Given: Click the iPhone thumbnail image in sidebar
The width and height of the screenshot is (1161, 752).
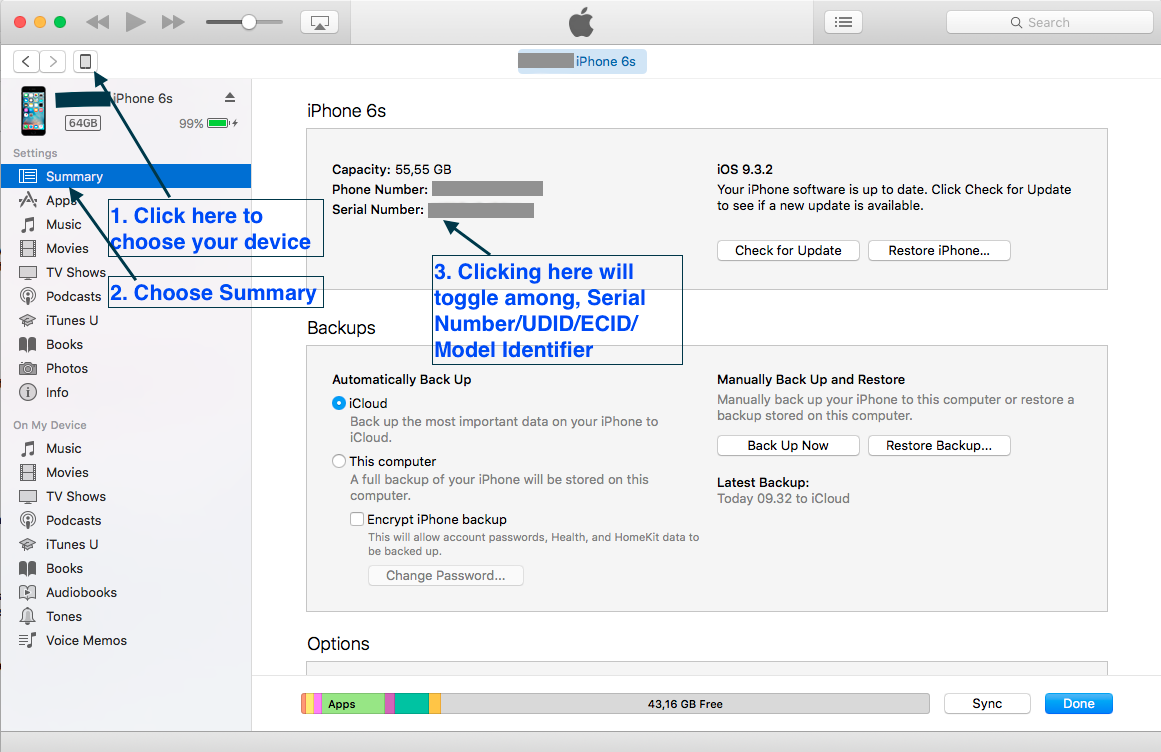Looking at the screenshot, I should point(33,111).
